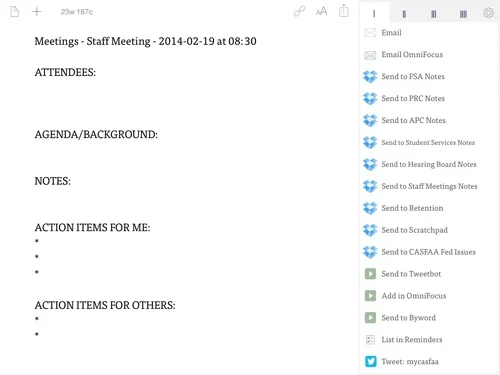
Task: Switch to the second actions group tab
Action: click(404, 14)
